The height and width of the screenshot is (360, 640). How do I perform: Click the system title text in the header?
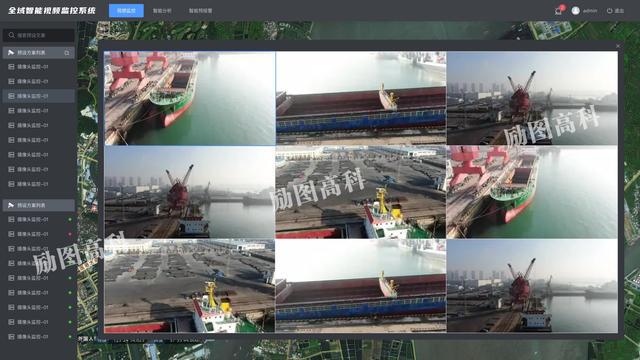click(x=52, y=11)
